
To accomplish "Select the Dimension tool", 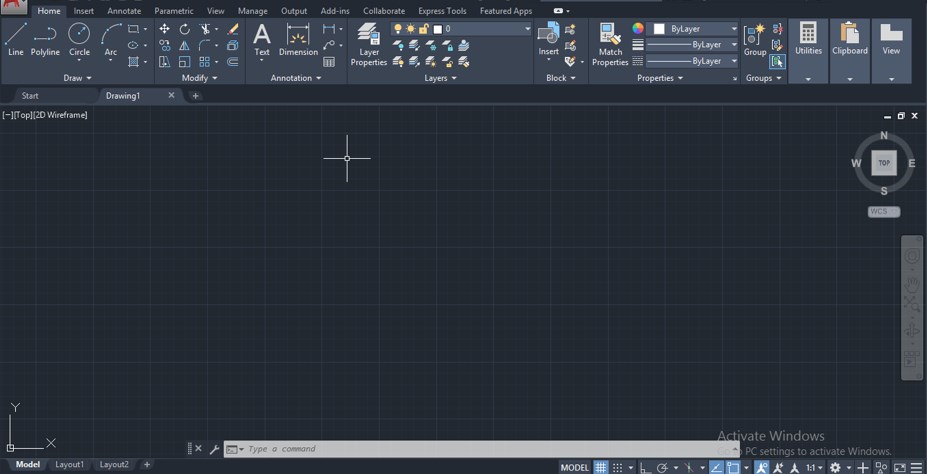I will pyautogui.click(x=298, y=40).
